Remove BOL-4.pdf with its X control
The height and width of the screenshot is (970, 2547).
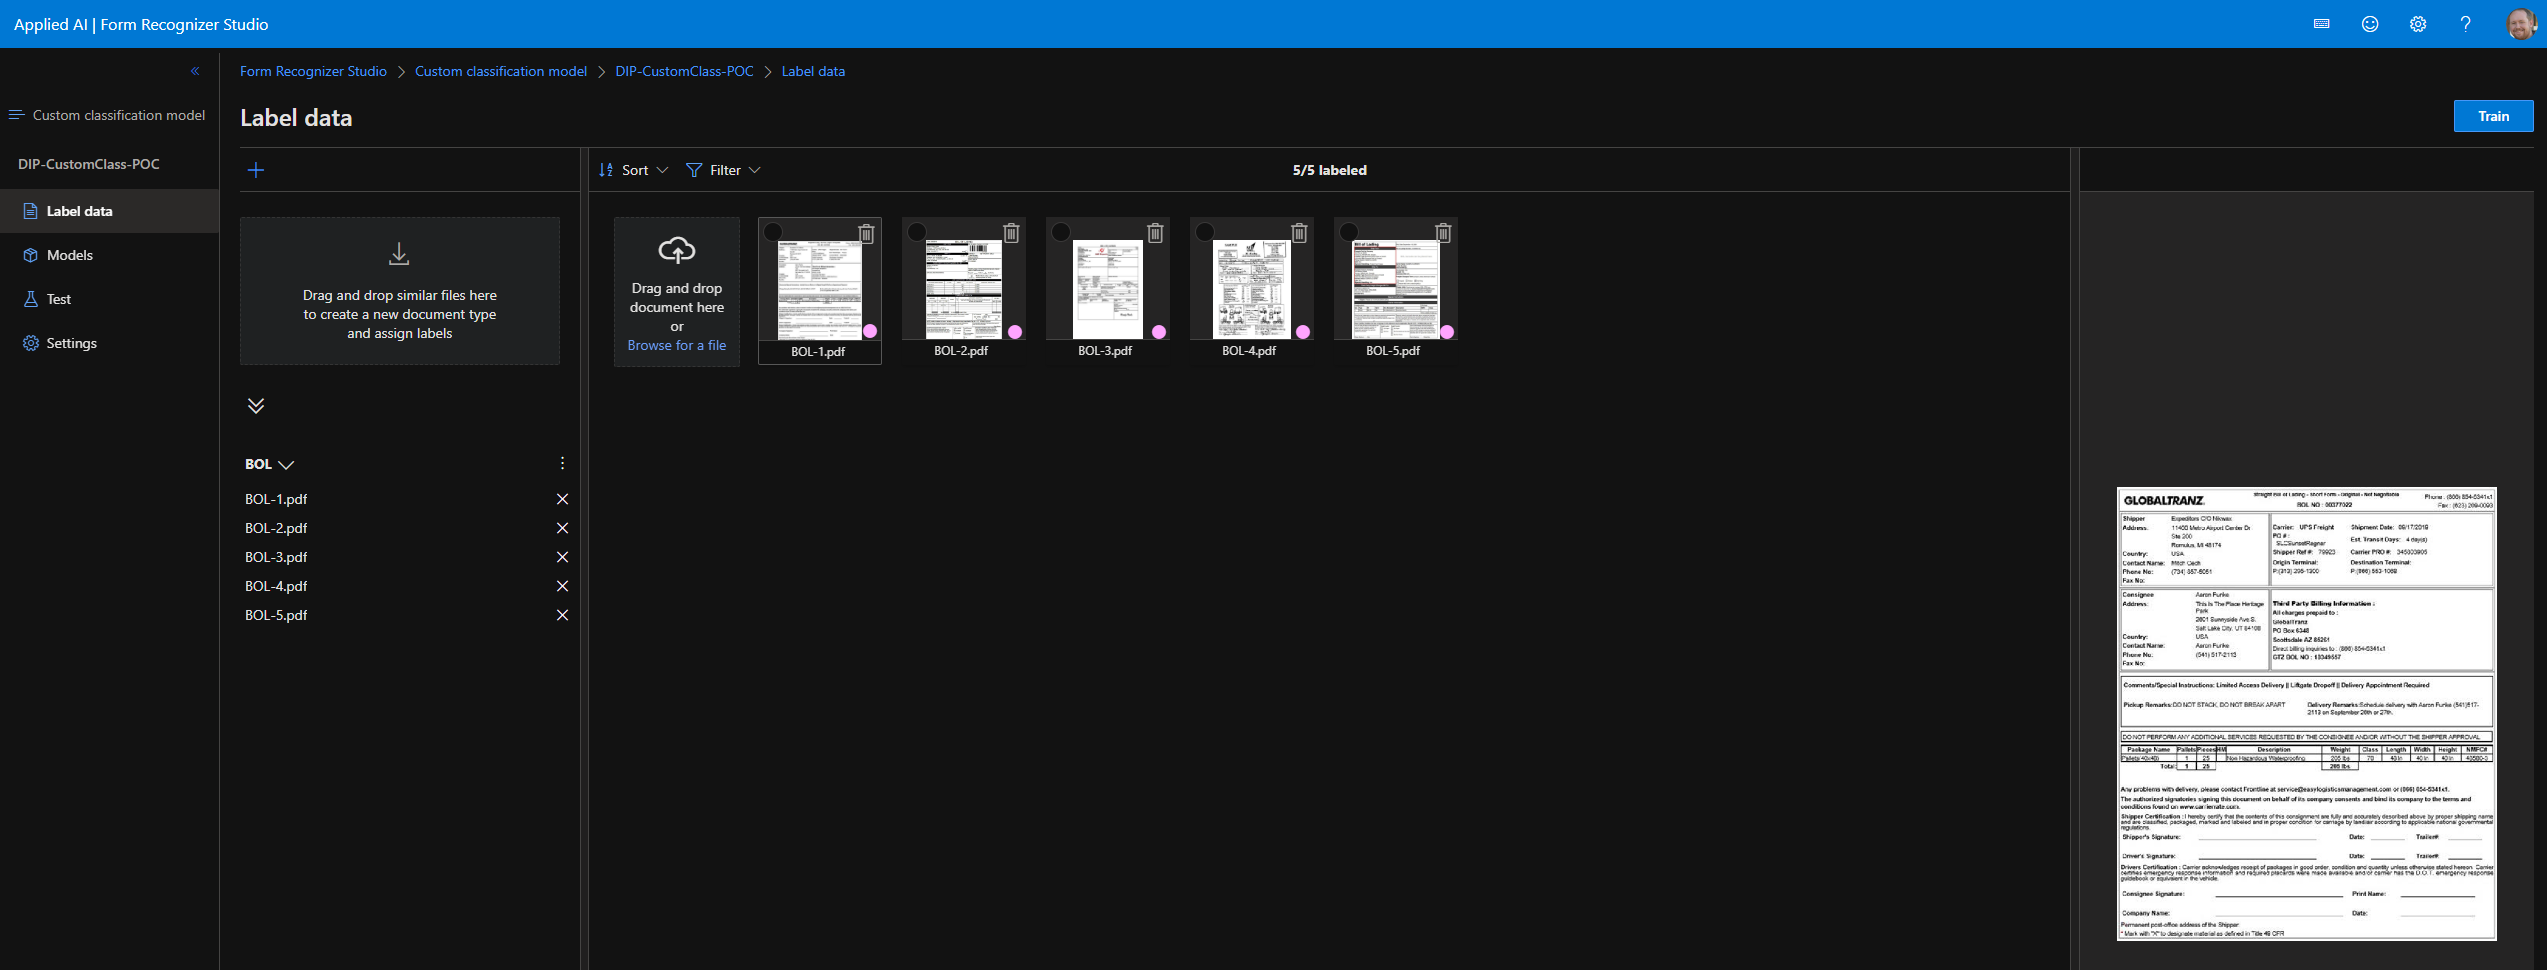click(x=562, y=586)
